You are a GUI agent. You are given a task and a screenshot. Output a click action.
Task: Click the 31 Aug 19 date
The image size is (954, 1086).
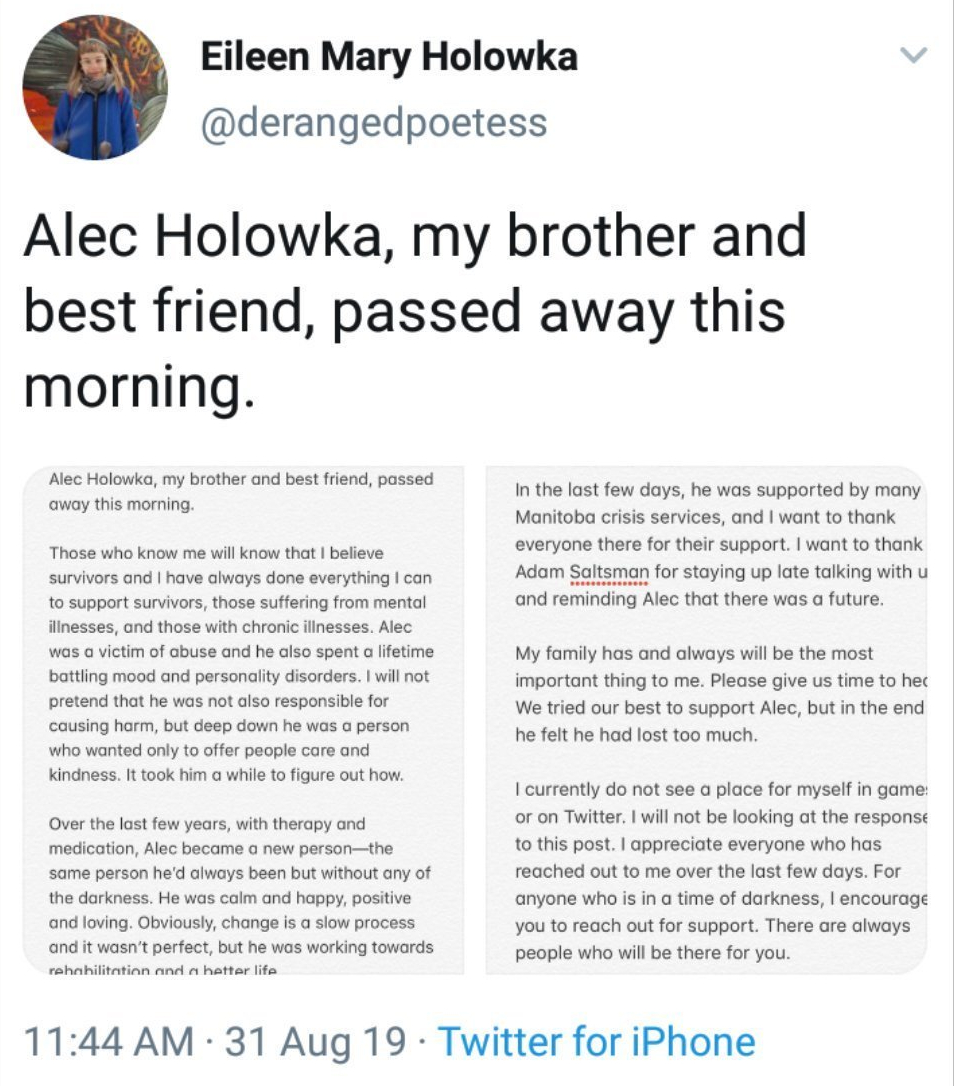coord(315,1042)
